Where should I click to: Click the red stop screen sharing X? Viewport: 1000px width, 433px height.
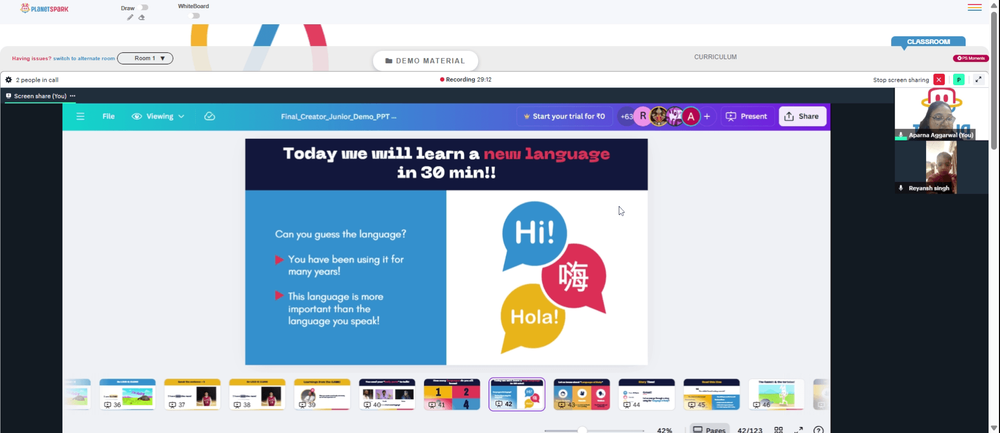pos(939,80)
